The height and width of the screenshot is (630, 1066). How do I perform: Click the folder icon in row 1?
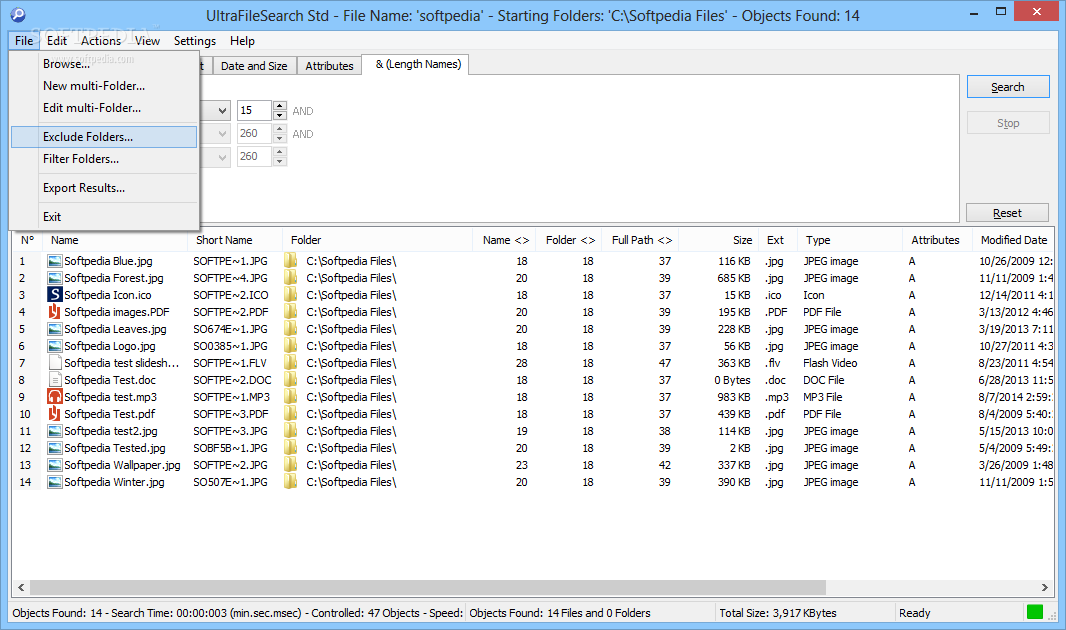tap(291, 261)
